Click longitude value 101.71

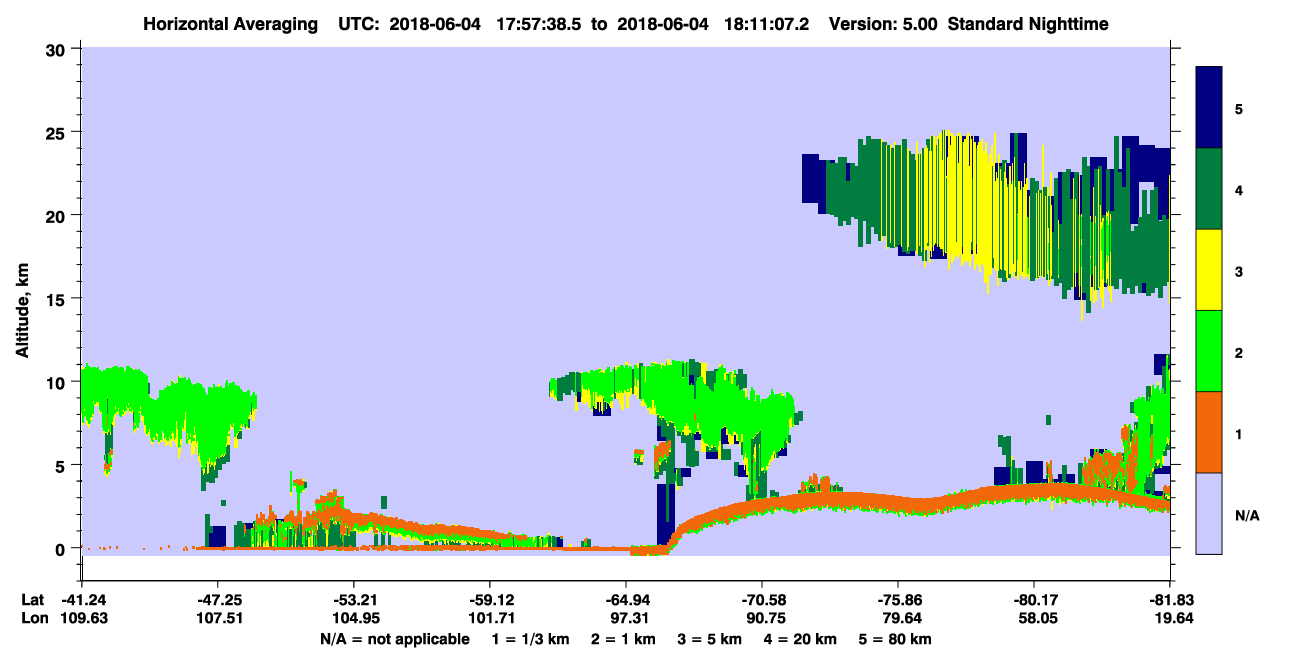click(x=490, y=618)
